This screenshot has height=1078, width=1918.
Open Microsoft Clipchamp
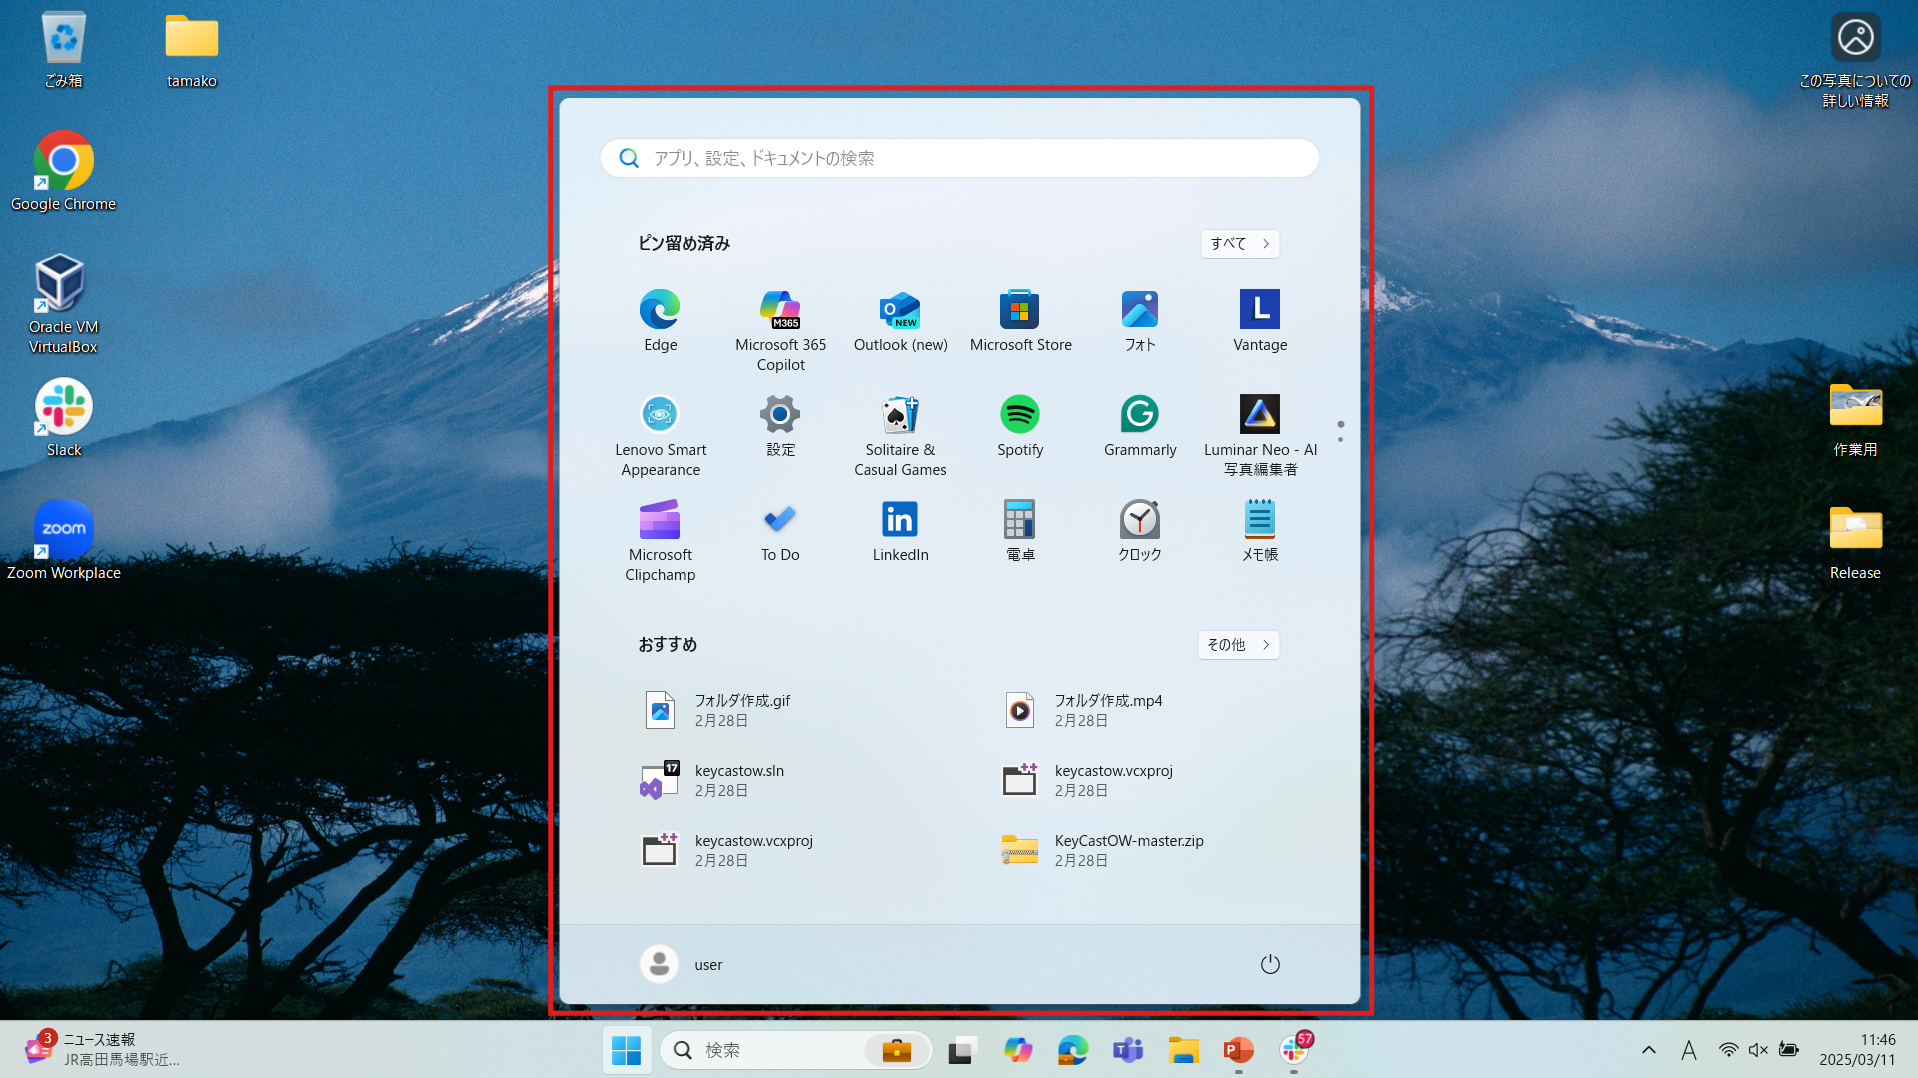tap(660, 540)
